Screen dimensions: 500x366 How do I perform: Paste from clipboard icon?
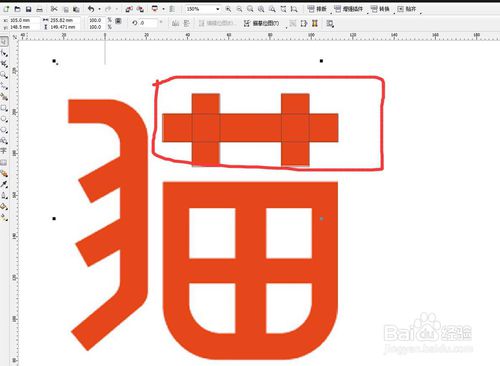click(x=76, y=9)
